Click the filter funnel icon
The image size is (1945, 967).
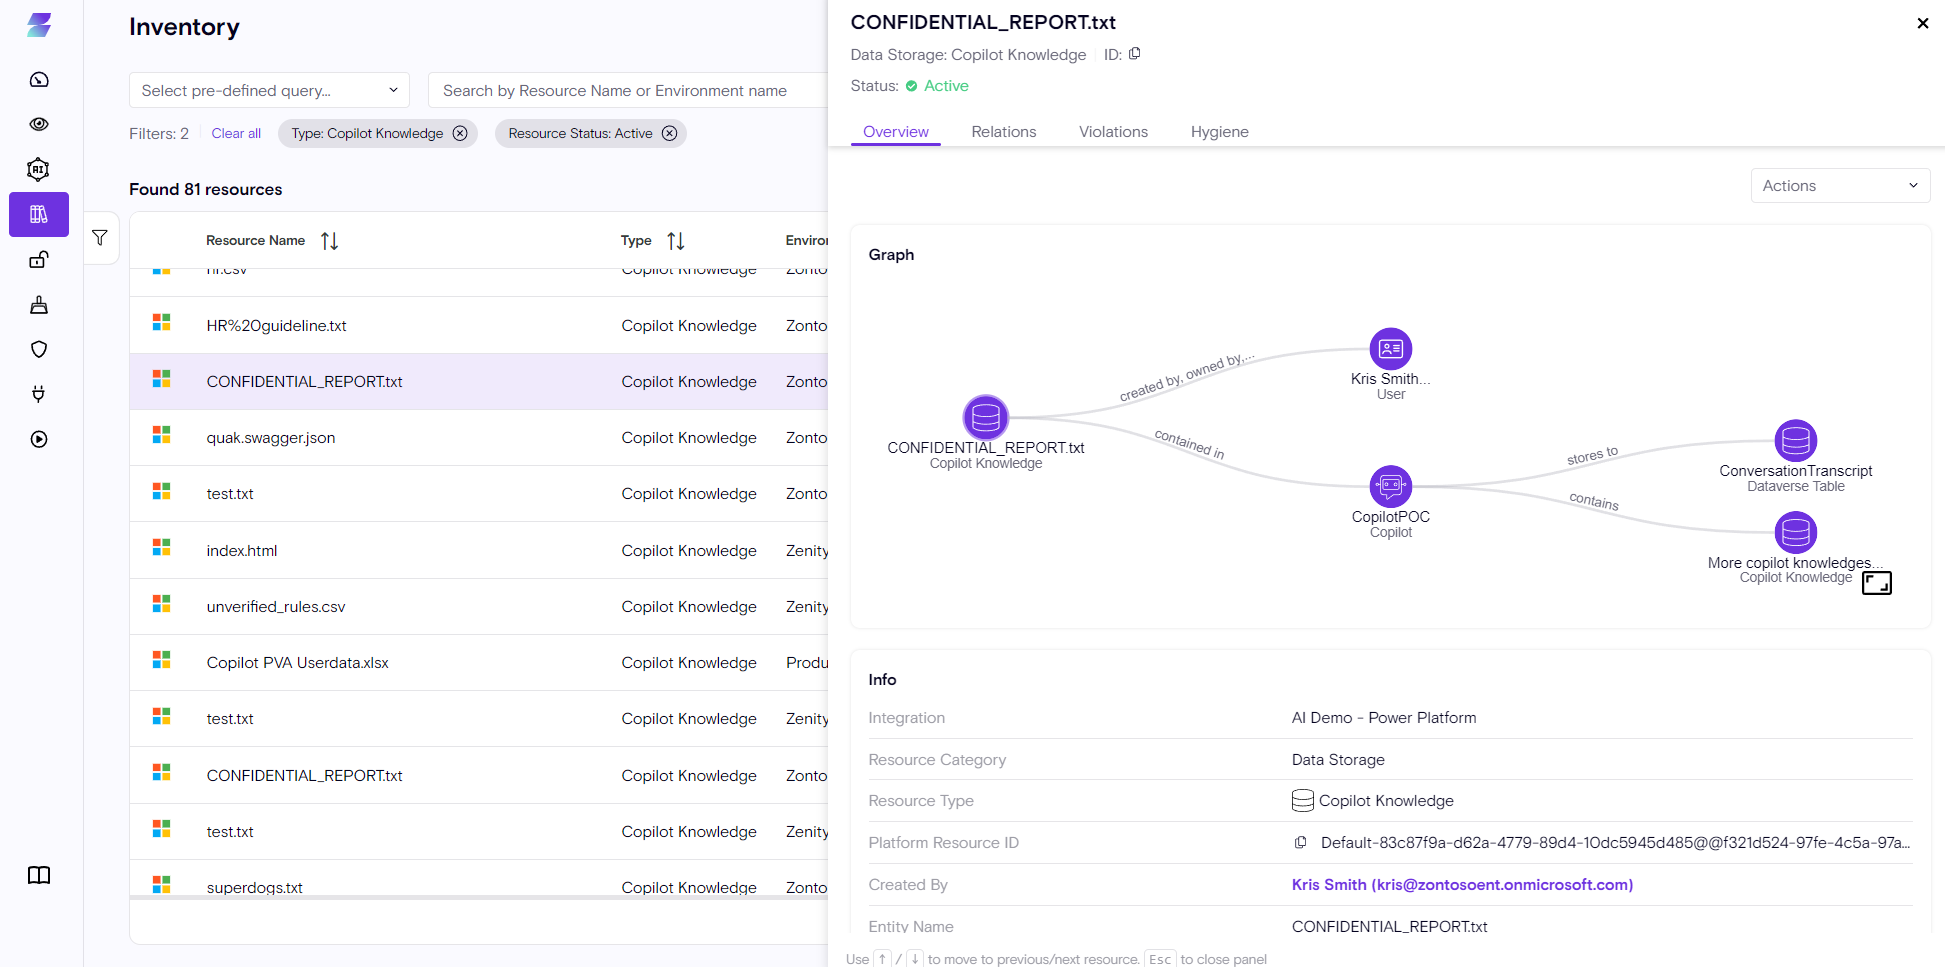(100, 238)
